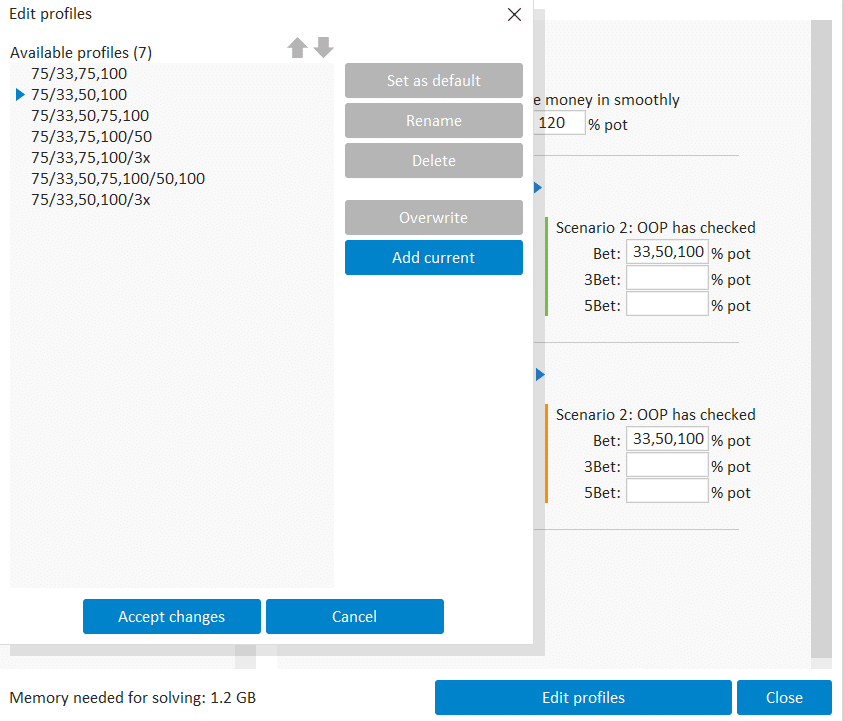
Task: Move selected profile up with arrow
Action: click(297, 47)
